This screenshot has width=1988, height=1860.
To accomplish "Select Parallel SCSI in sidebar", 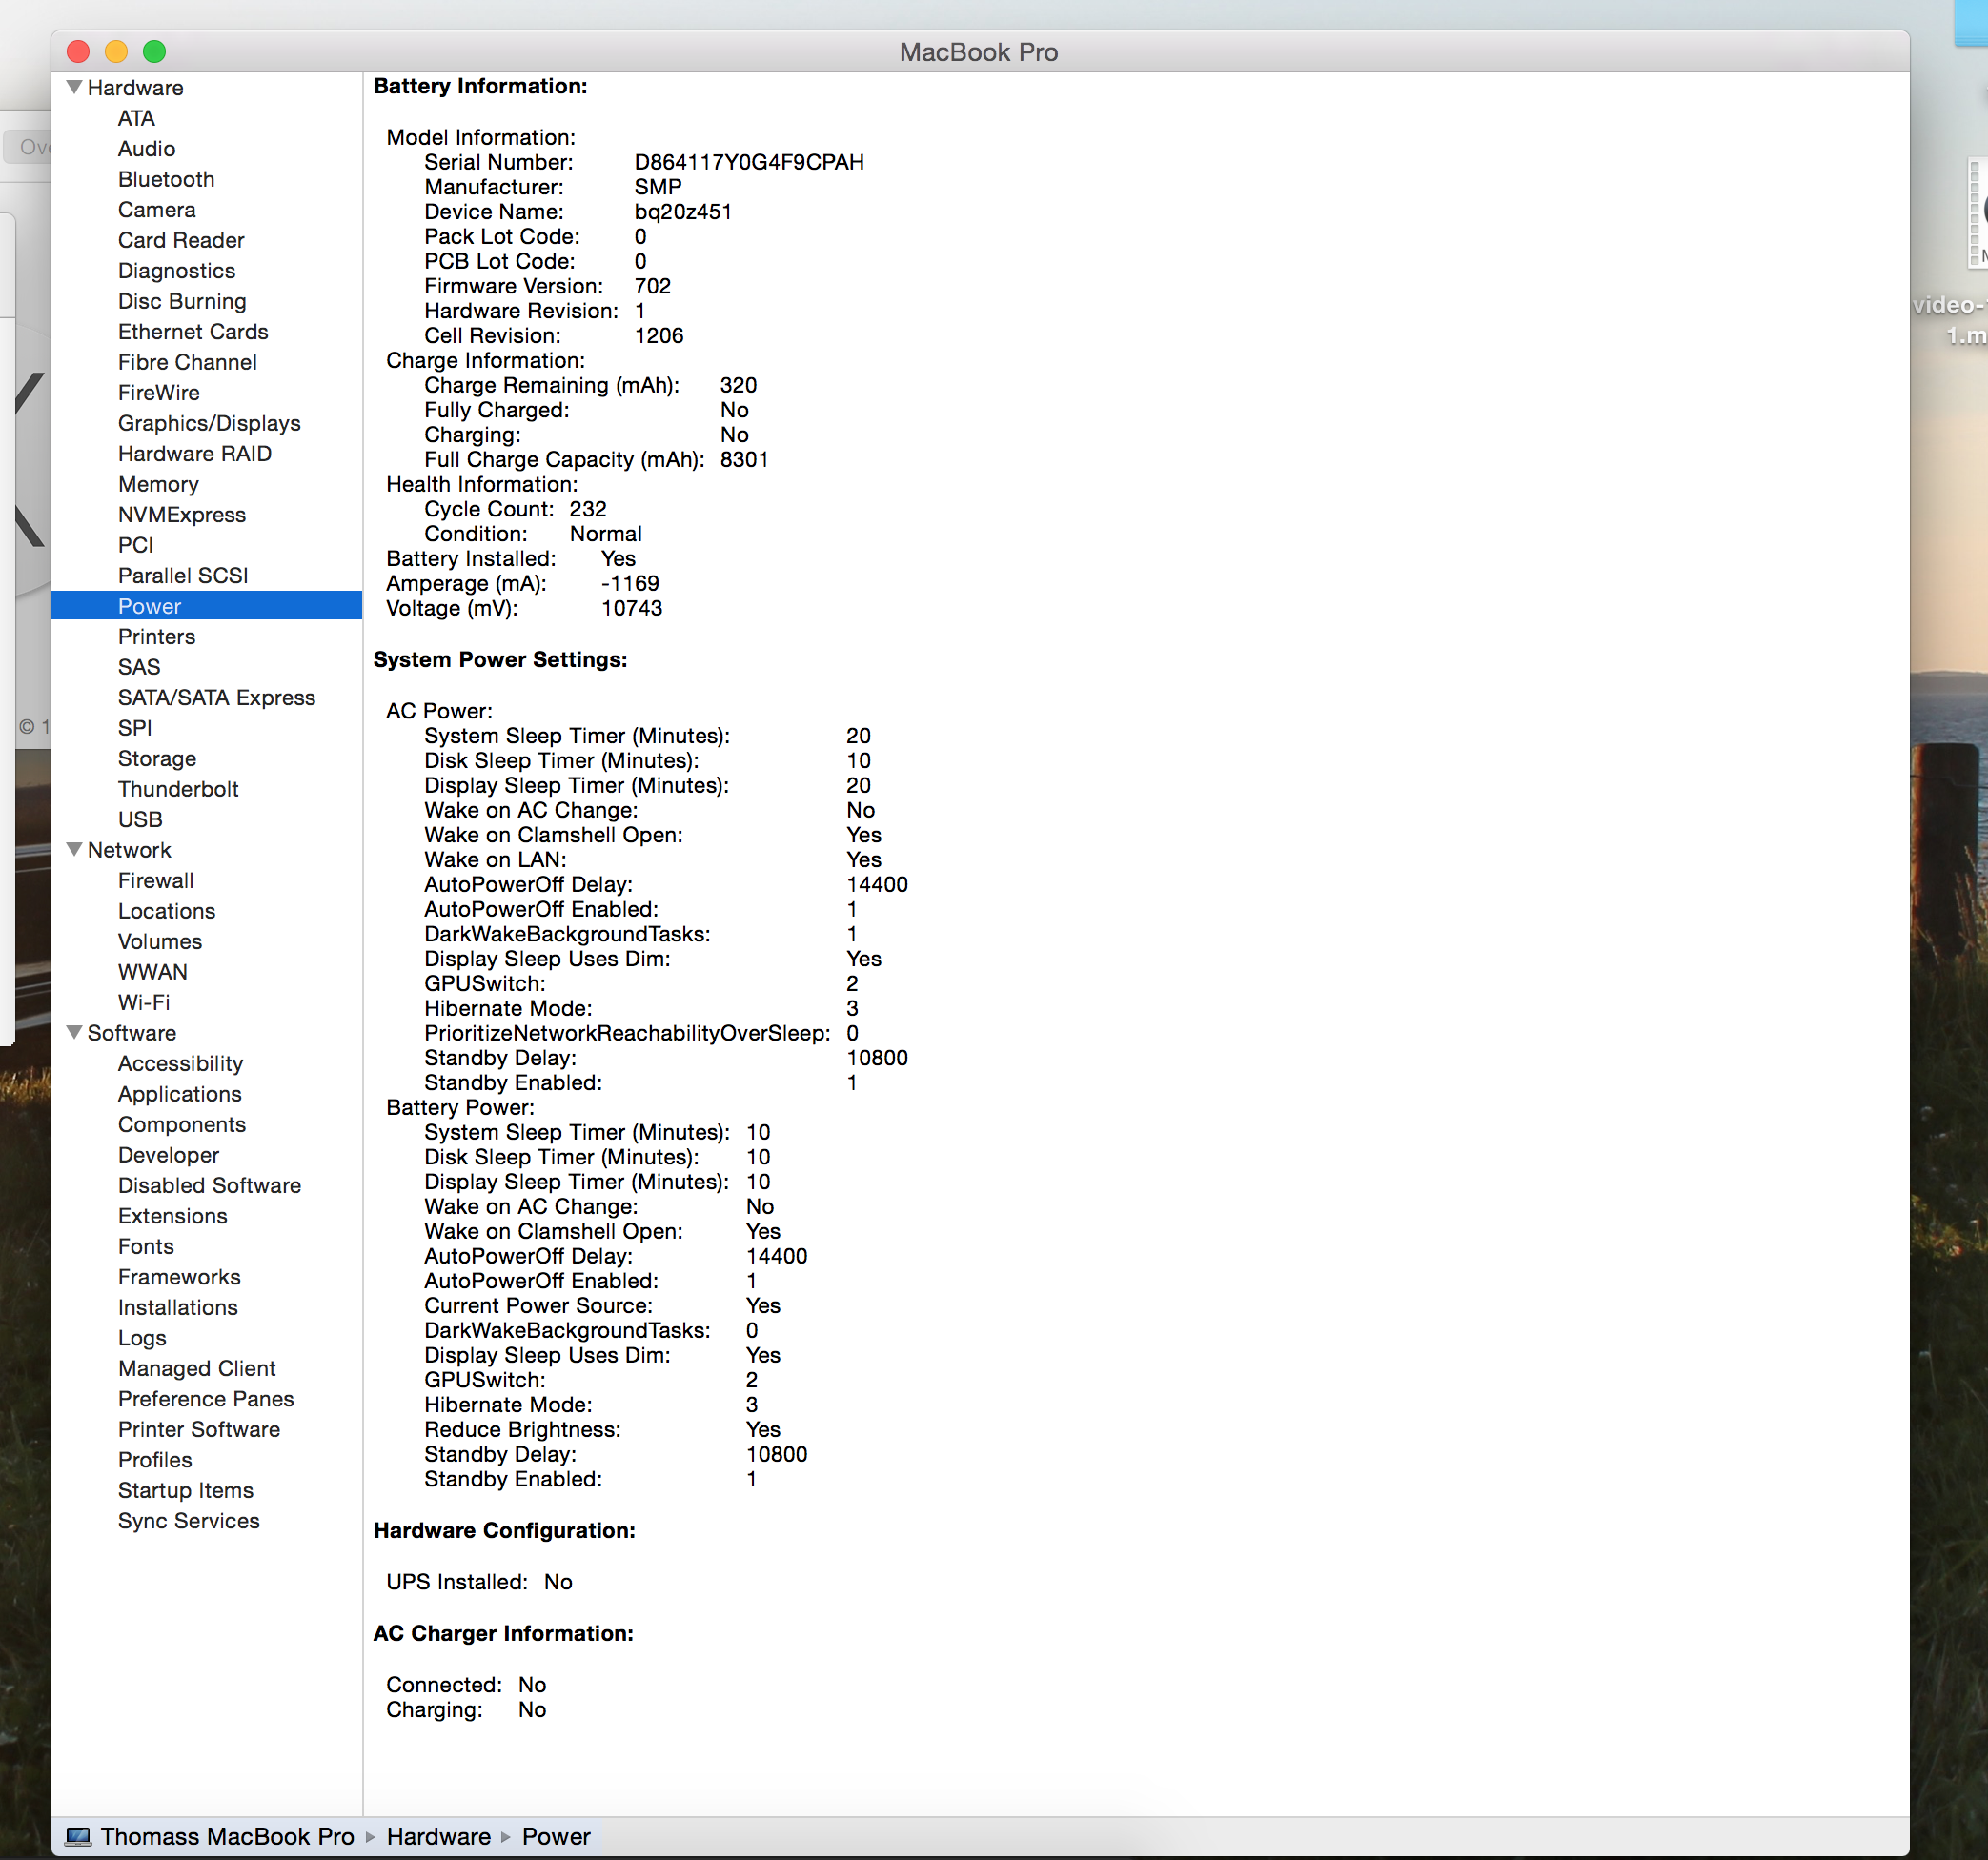I will [x=183, y=575].
